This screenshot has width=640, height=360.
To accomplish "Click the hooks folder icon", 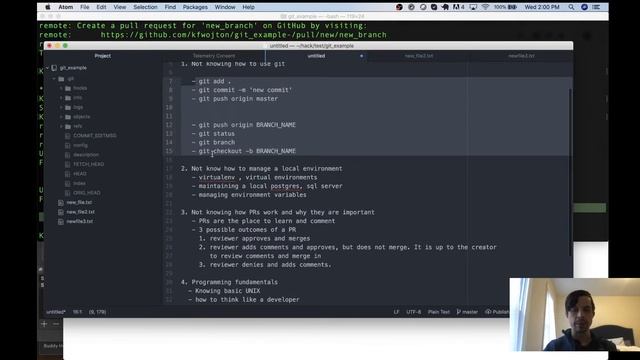I will [68, 88].
